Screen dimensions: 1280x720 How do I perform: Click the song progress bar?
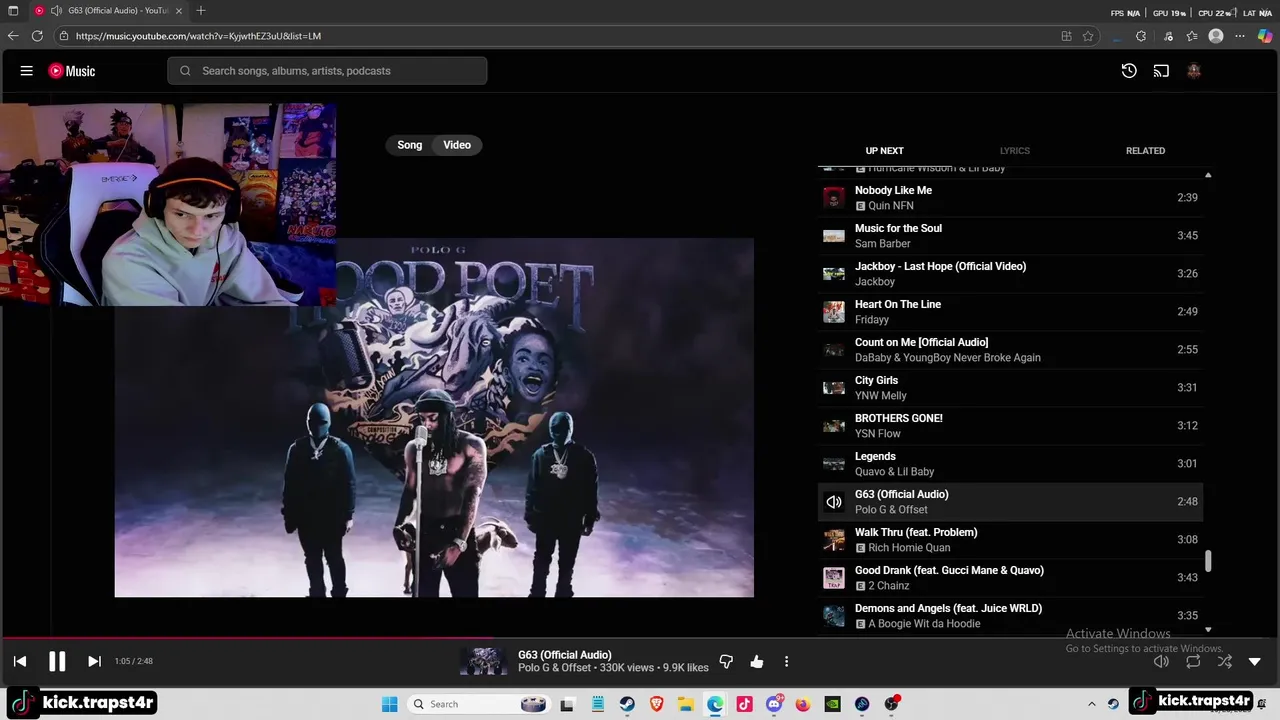(x=640, y=637)
